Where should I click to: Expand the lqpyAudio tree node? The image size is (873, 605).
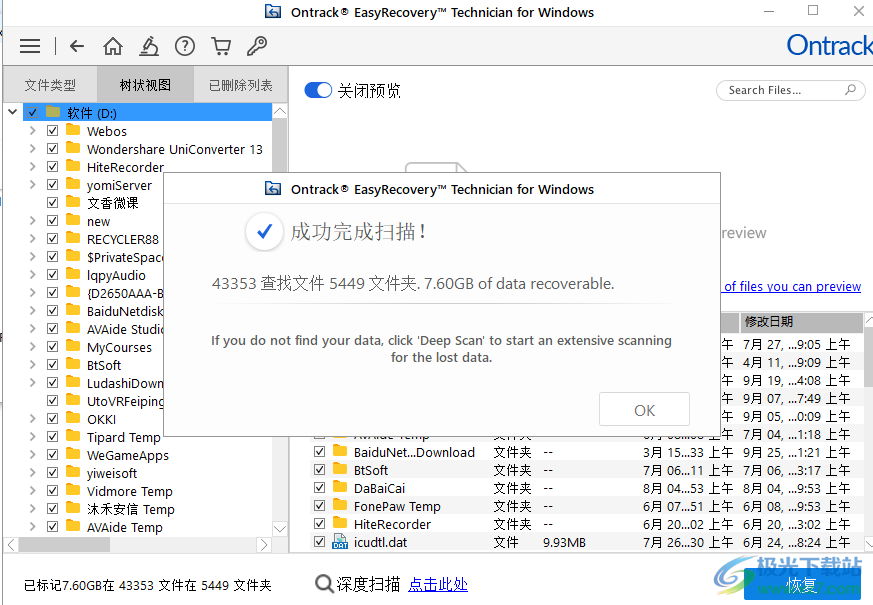tap(32, 275)
